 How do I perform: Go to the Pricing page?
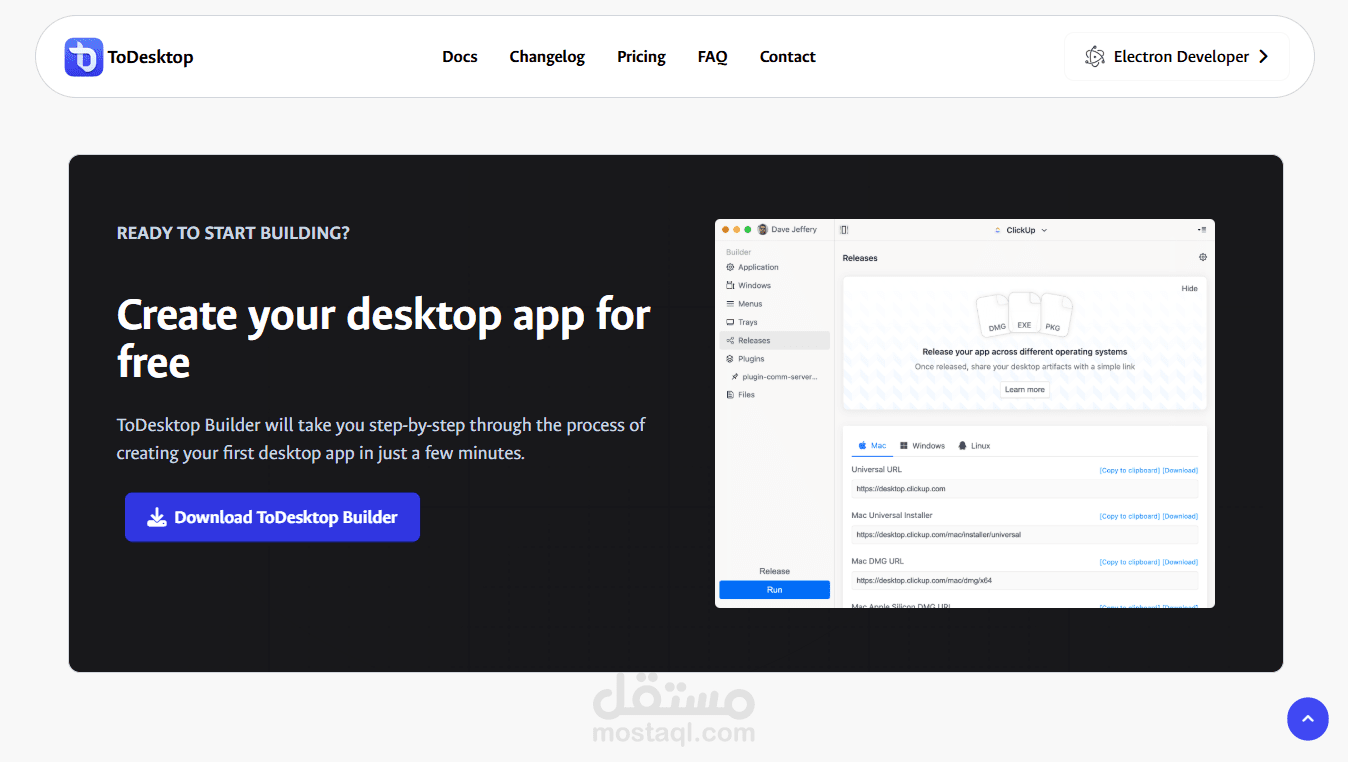(641, 57)
